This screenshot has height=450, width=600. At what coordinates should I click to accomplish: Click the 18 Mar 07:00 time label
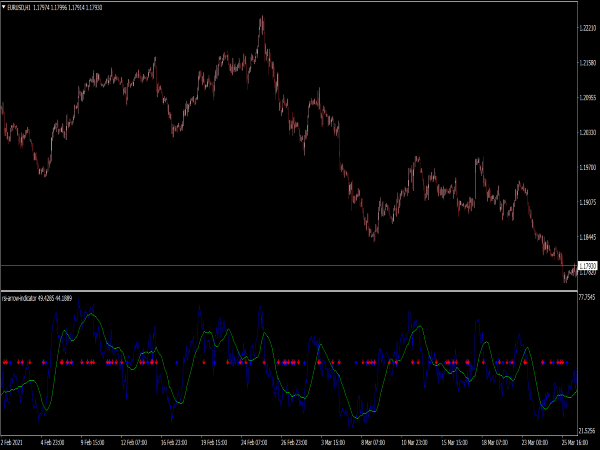pos(495,443)
